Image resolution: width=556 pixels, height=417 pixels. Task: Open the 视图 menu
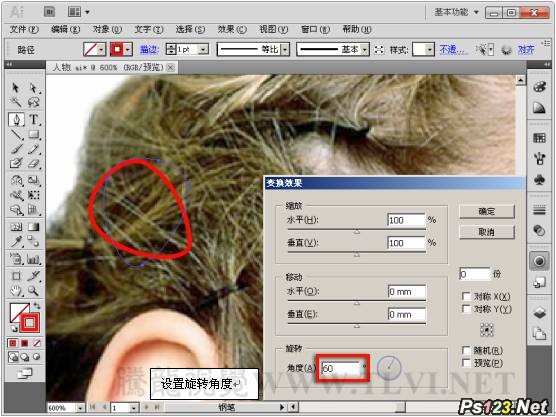(x=273, y=29)
